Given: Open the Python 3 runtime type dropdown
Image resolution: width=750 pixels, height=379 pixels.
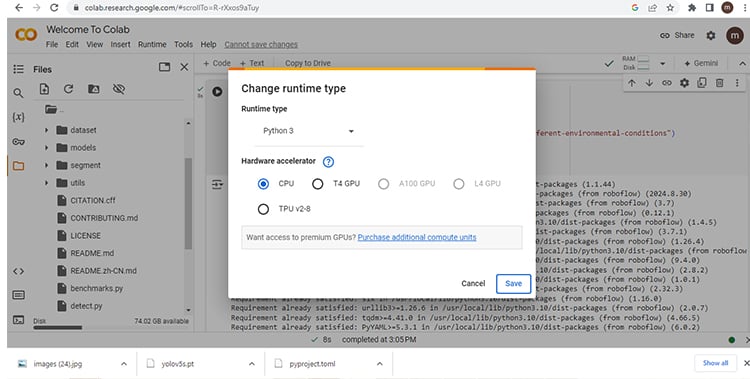Looking at the screenshot, I should pyautogui.click(x=309, y=131).
